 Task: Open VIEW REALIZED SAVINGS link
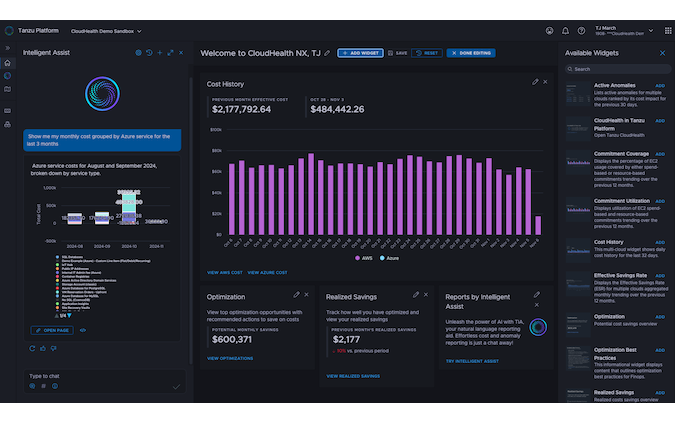pyautogui.click(x=353, y=376)
